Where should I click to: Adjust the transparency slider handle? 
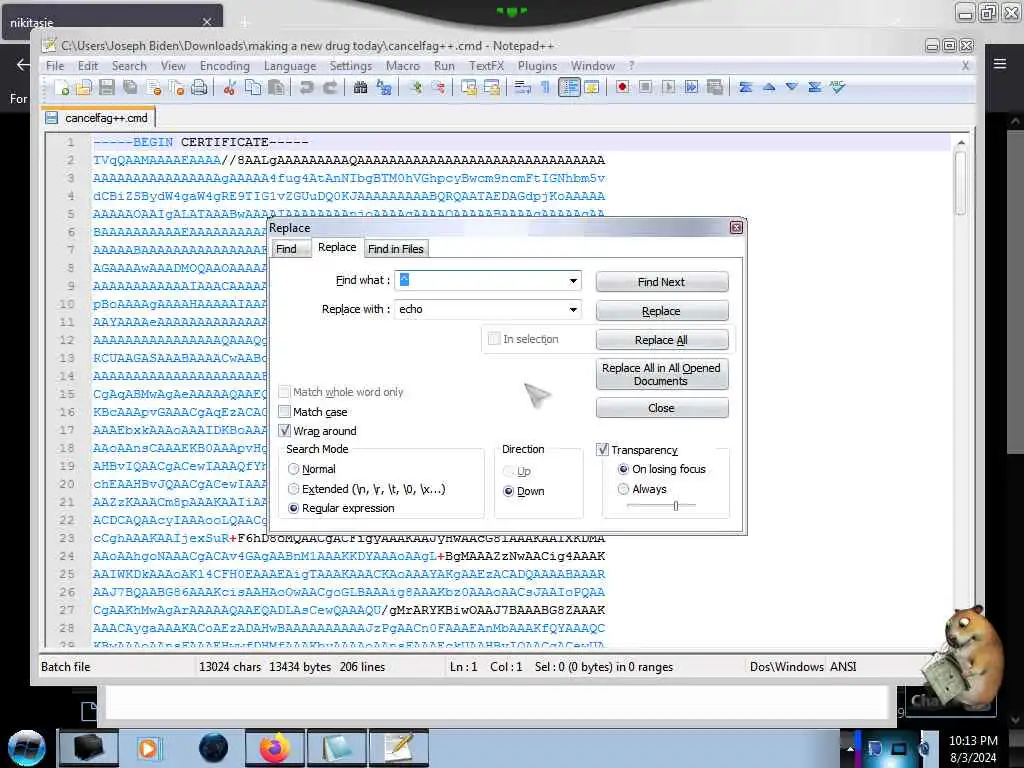[676, 505]
